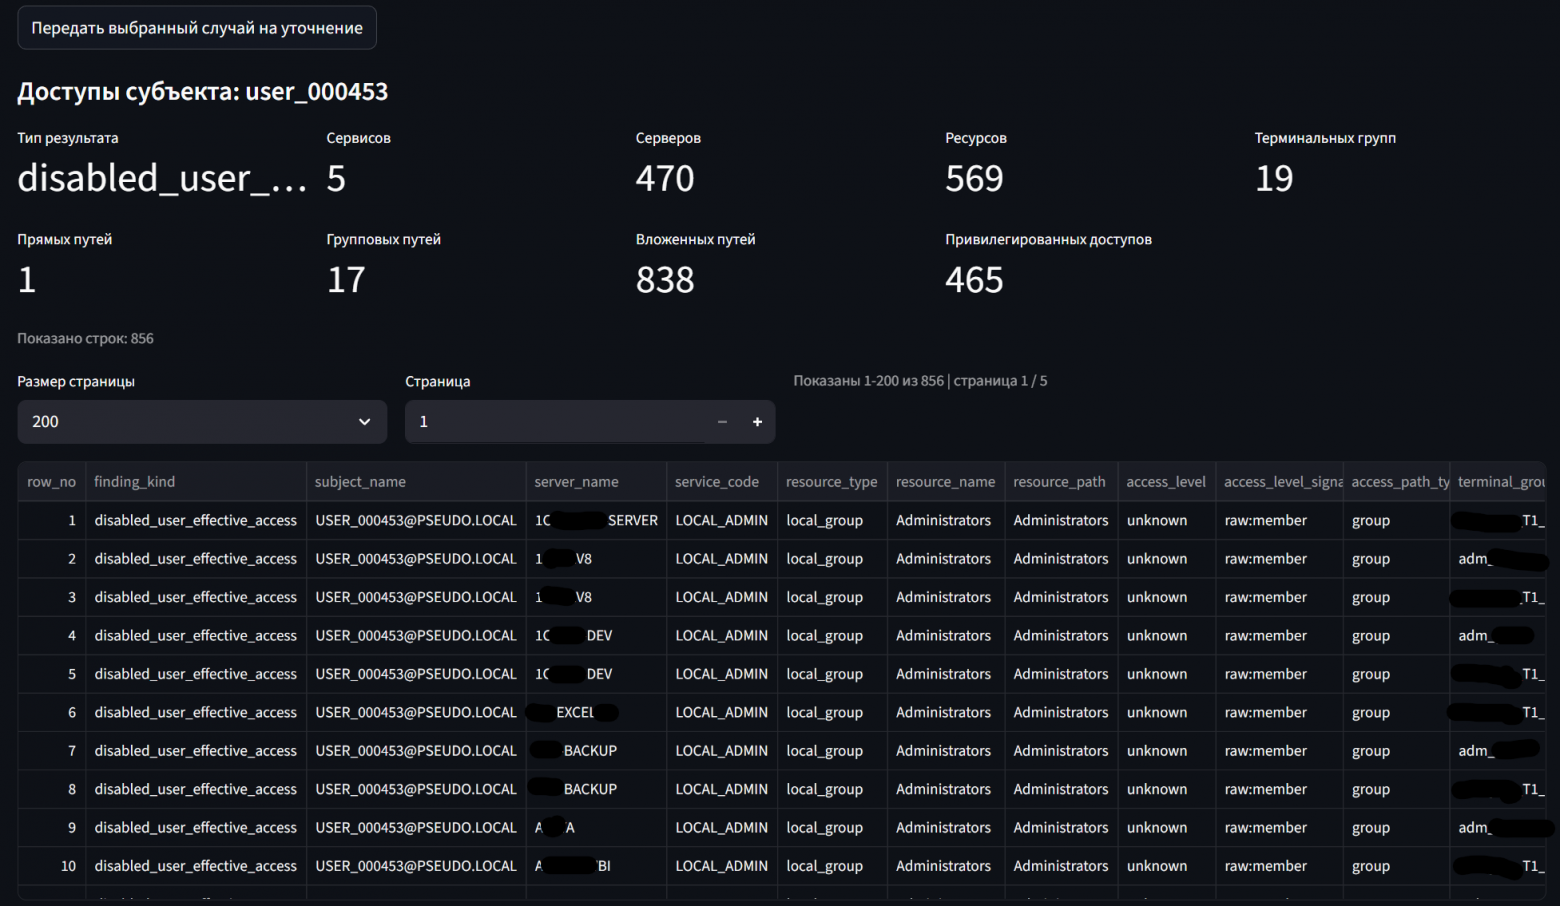1560x906 pixels.
Task: Select the LOCAL_ADMIN cell in row 2
Action: 722,559
